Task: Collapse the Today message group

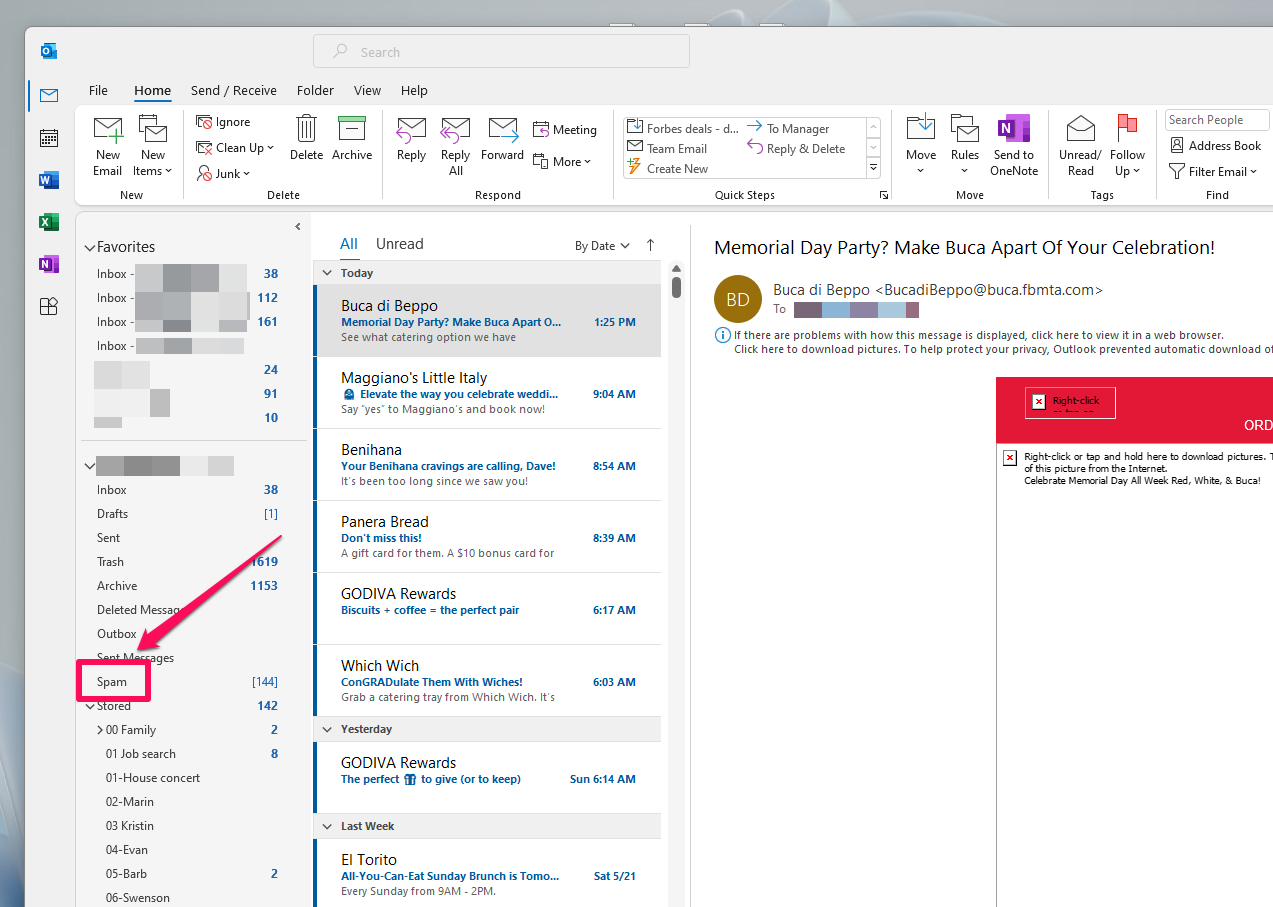Action: click(327, 272)
